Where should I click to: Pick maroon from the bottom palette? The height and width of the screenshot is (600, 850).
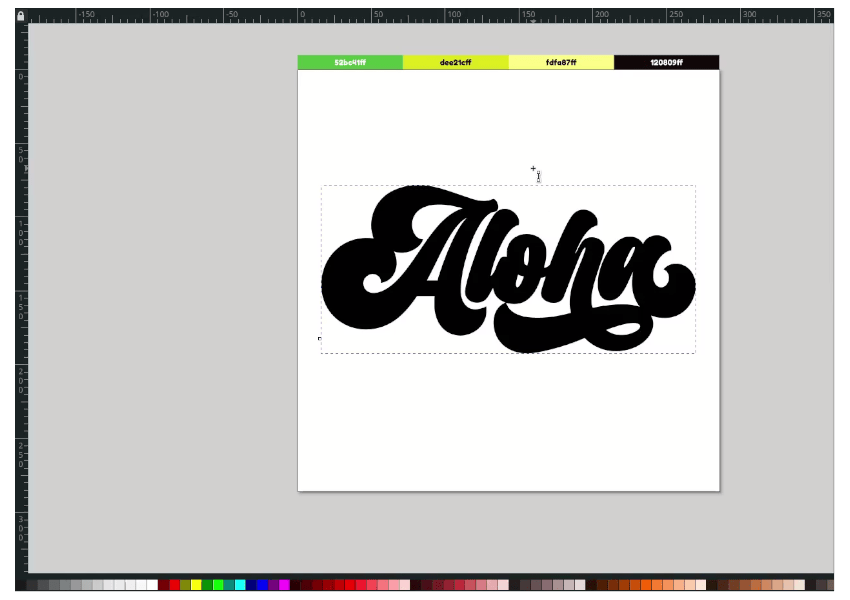tap(163, 585)
